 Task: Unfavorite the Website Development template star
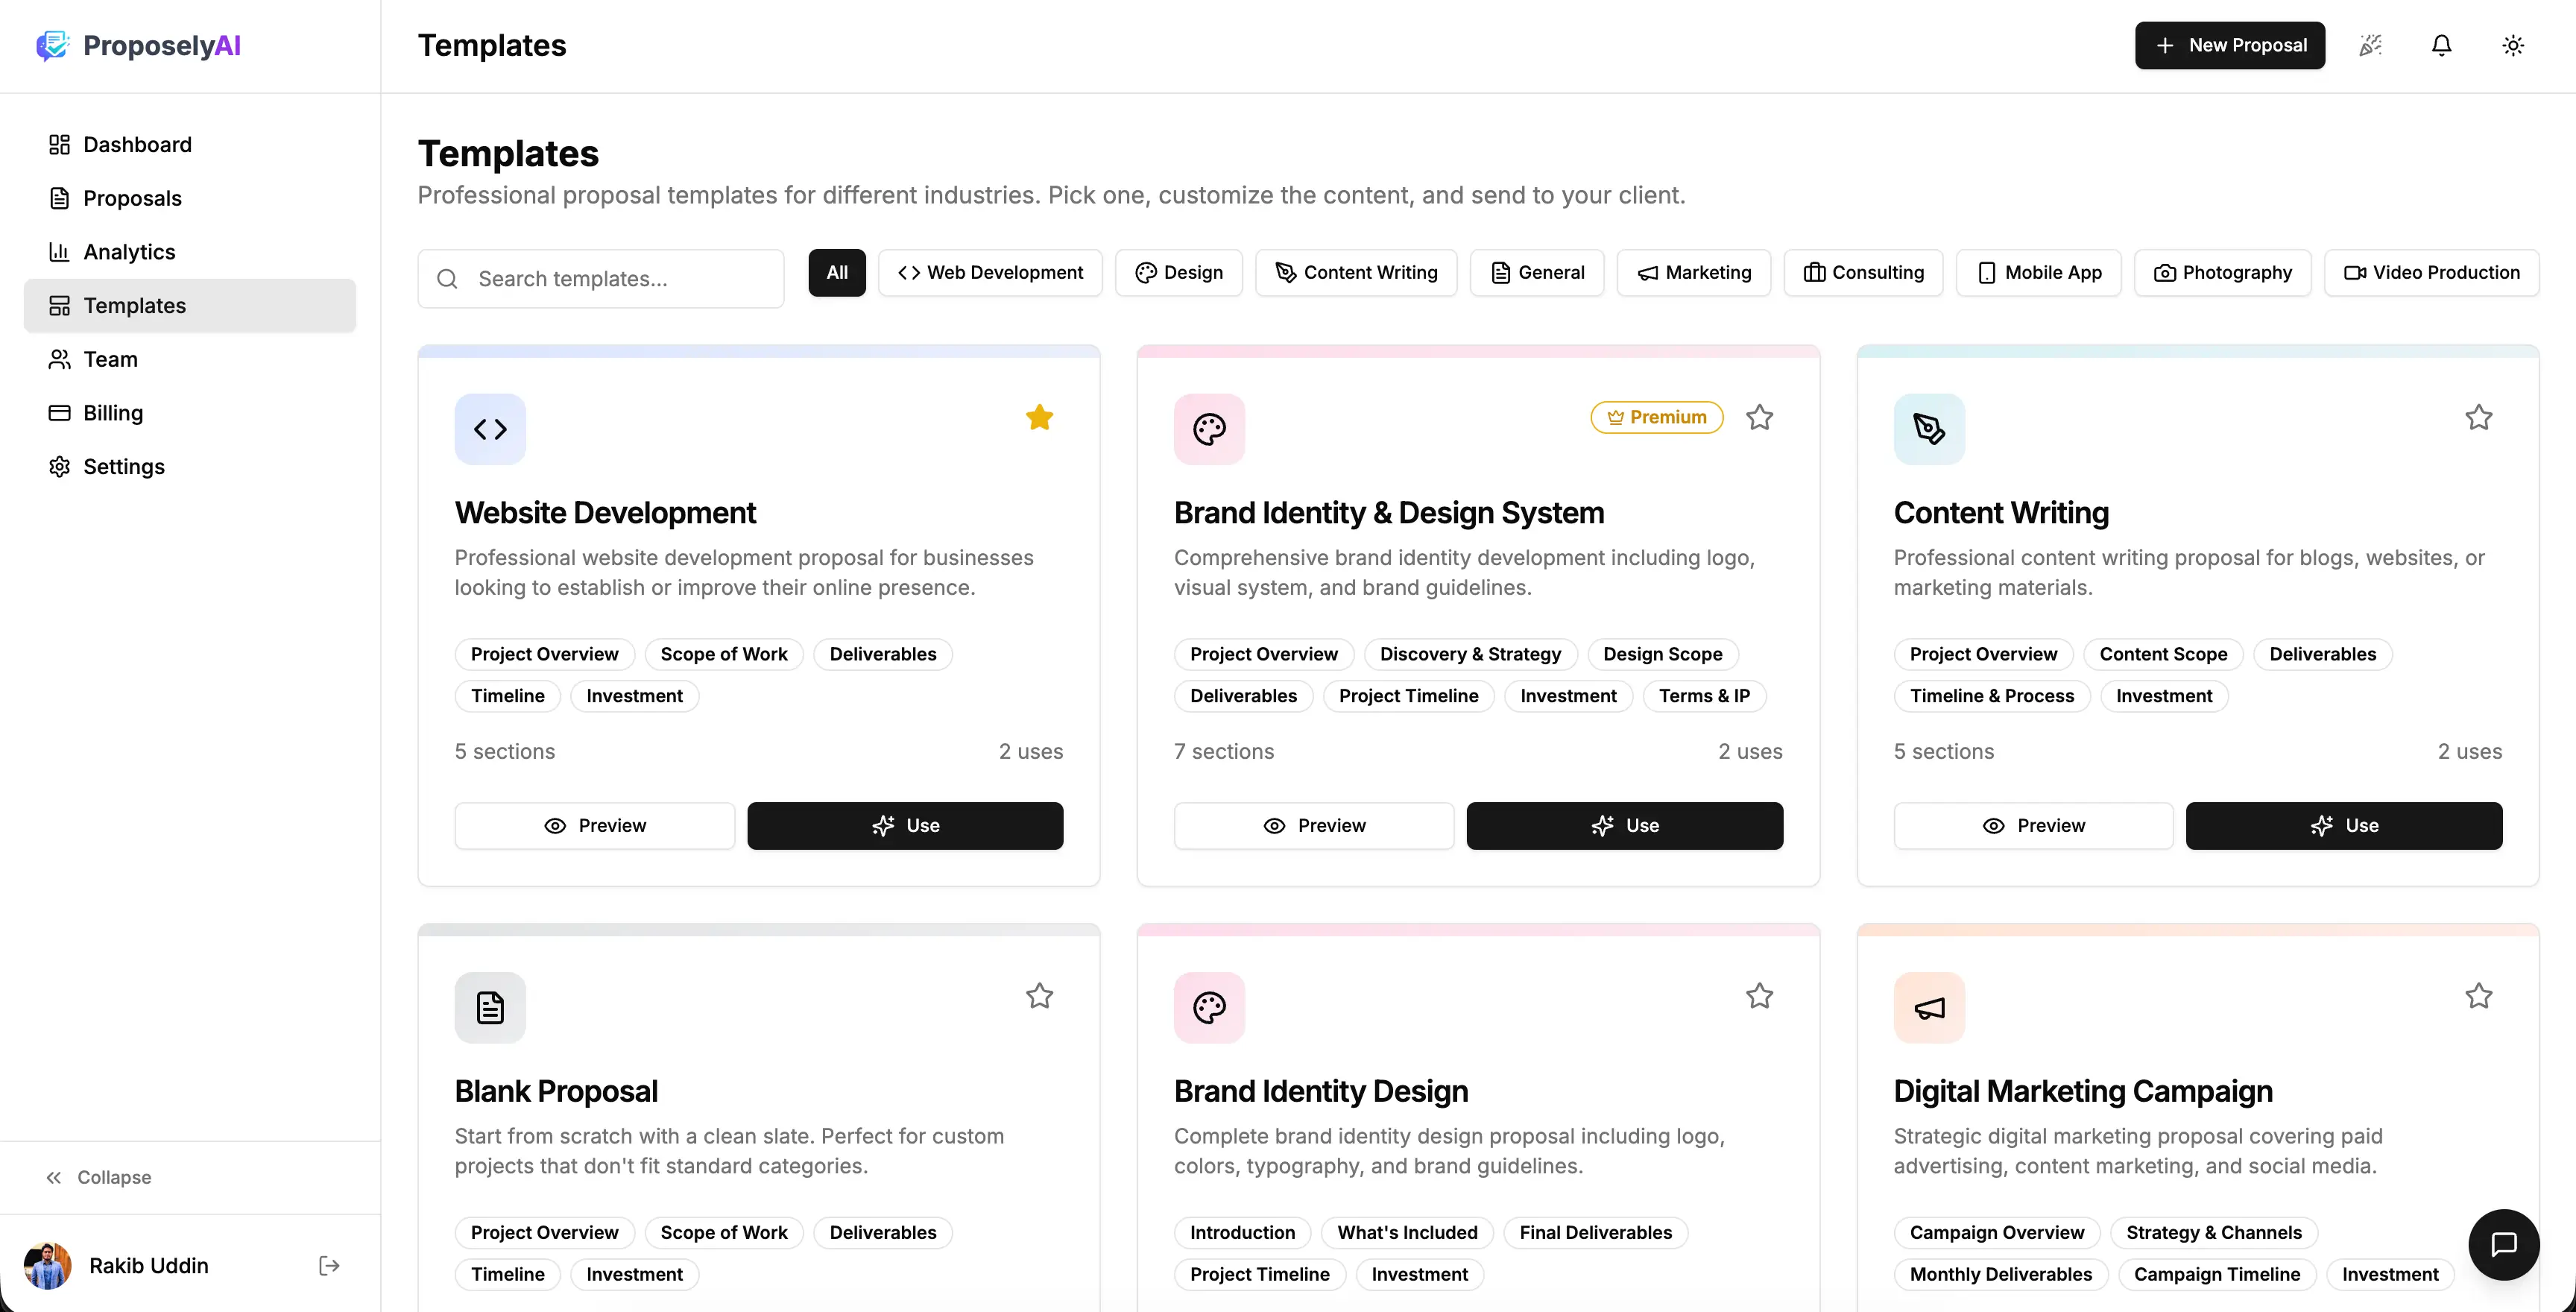(1039, 417)
